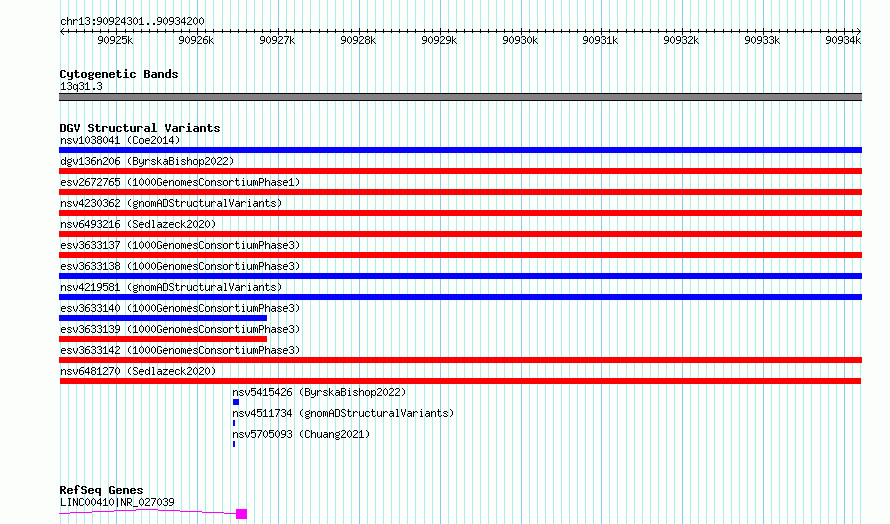Select the red bar under dgv136n206
Viewport: 890px width, 524px height.
tap(460, 171)
